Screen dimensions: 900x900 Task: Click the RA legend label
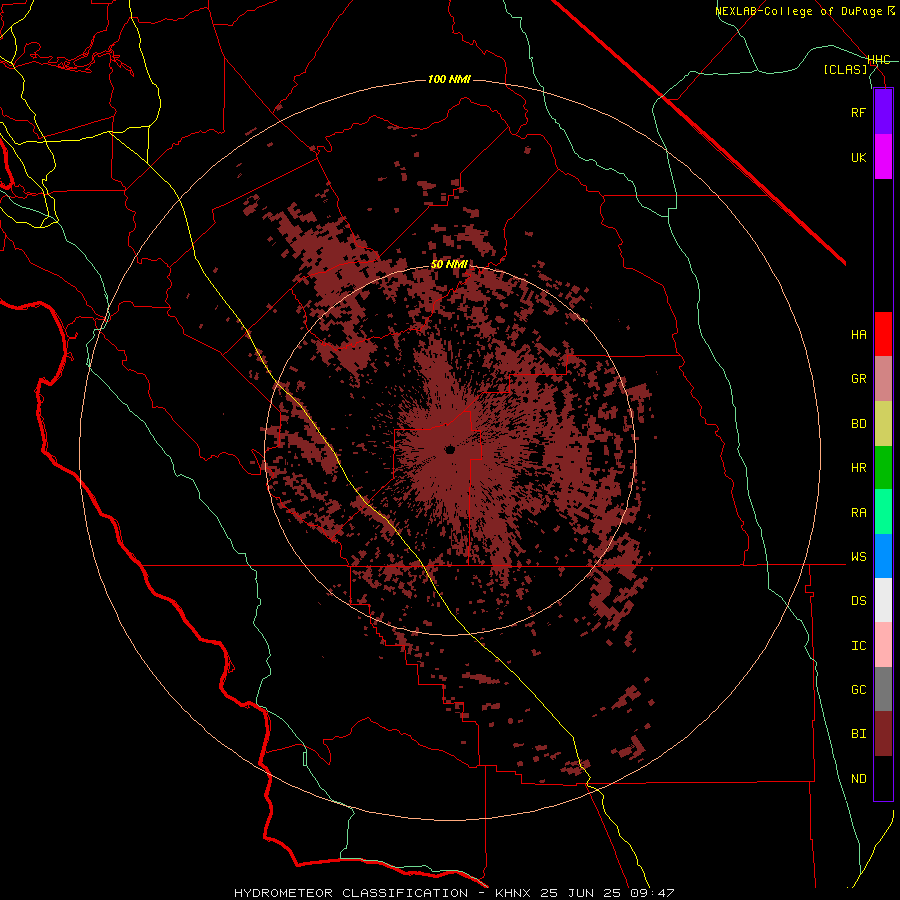pyautogui.click(x=858, y=512)
